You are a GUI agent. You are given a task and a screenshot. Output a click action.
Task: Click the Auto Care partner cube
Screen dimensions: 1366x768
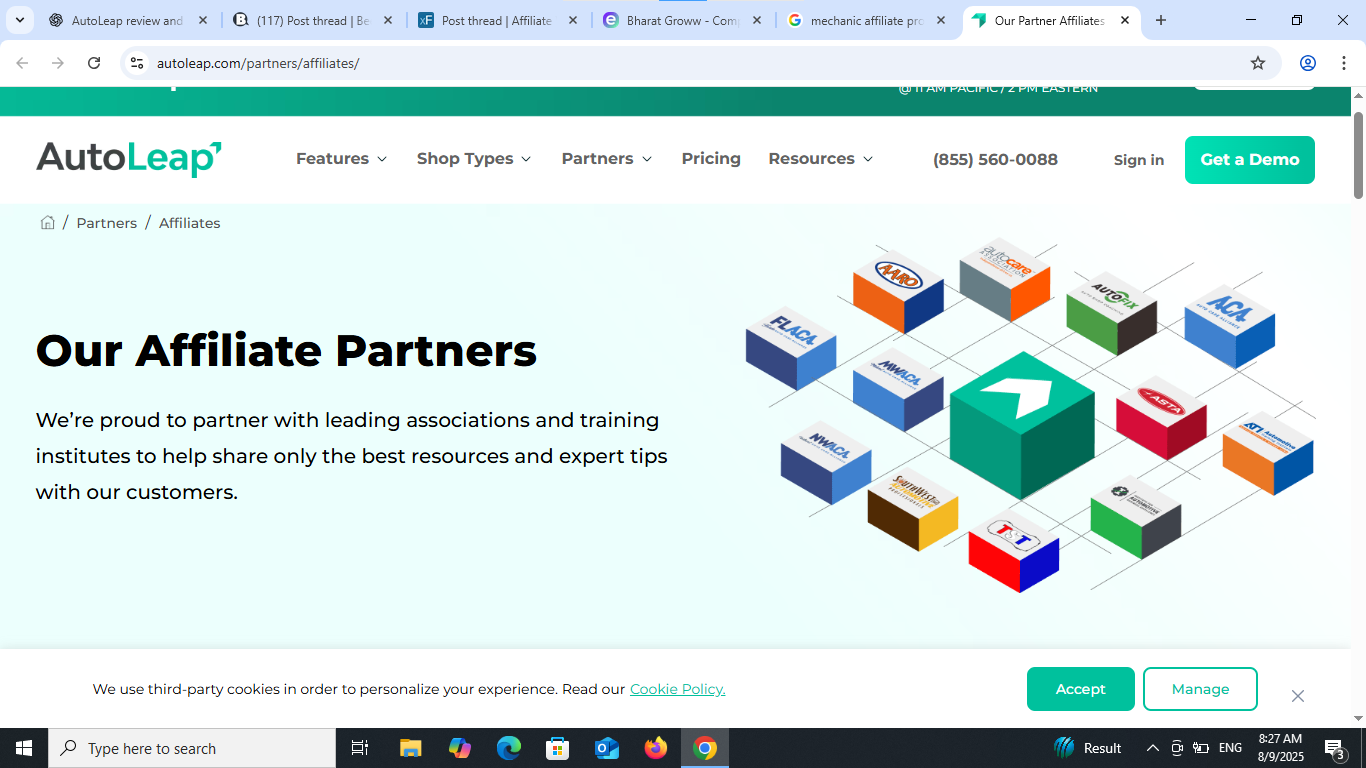1005,279
